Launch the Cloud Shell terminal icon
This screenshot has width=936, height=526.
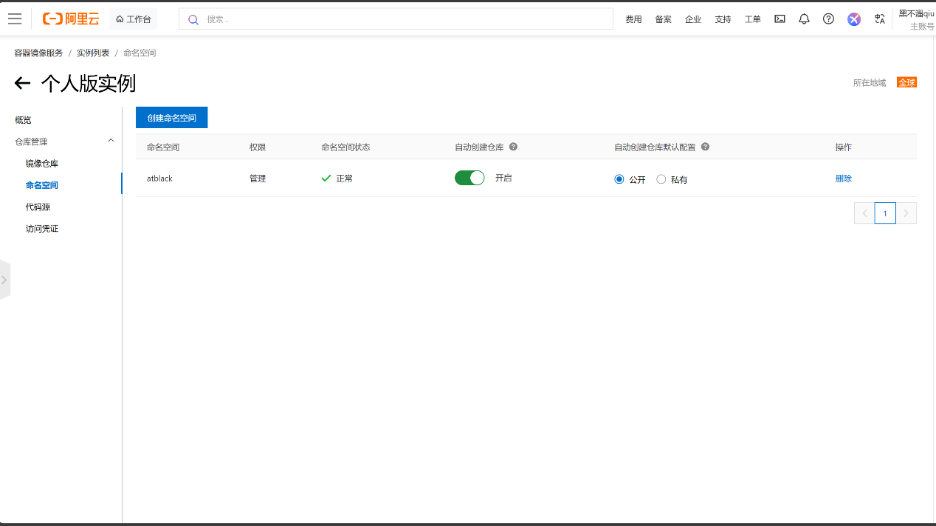[780, 19]
